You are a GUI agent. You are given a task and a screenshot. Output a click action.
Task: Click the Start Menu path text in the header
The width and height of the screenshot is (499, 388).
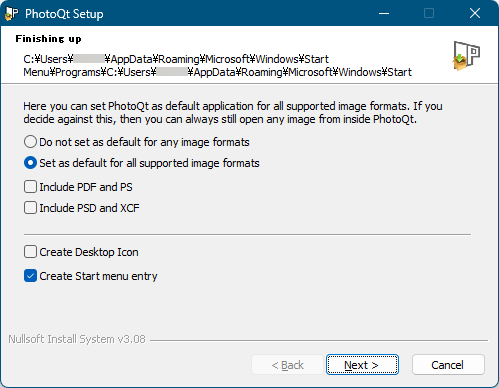coord(217,66)
